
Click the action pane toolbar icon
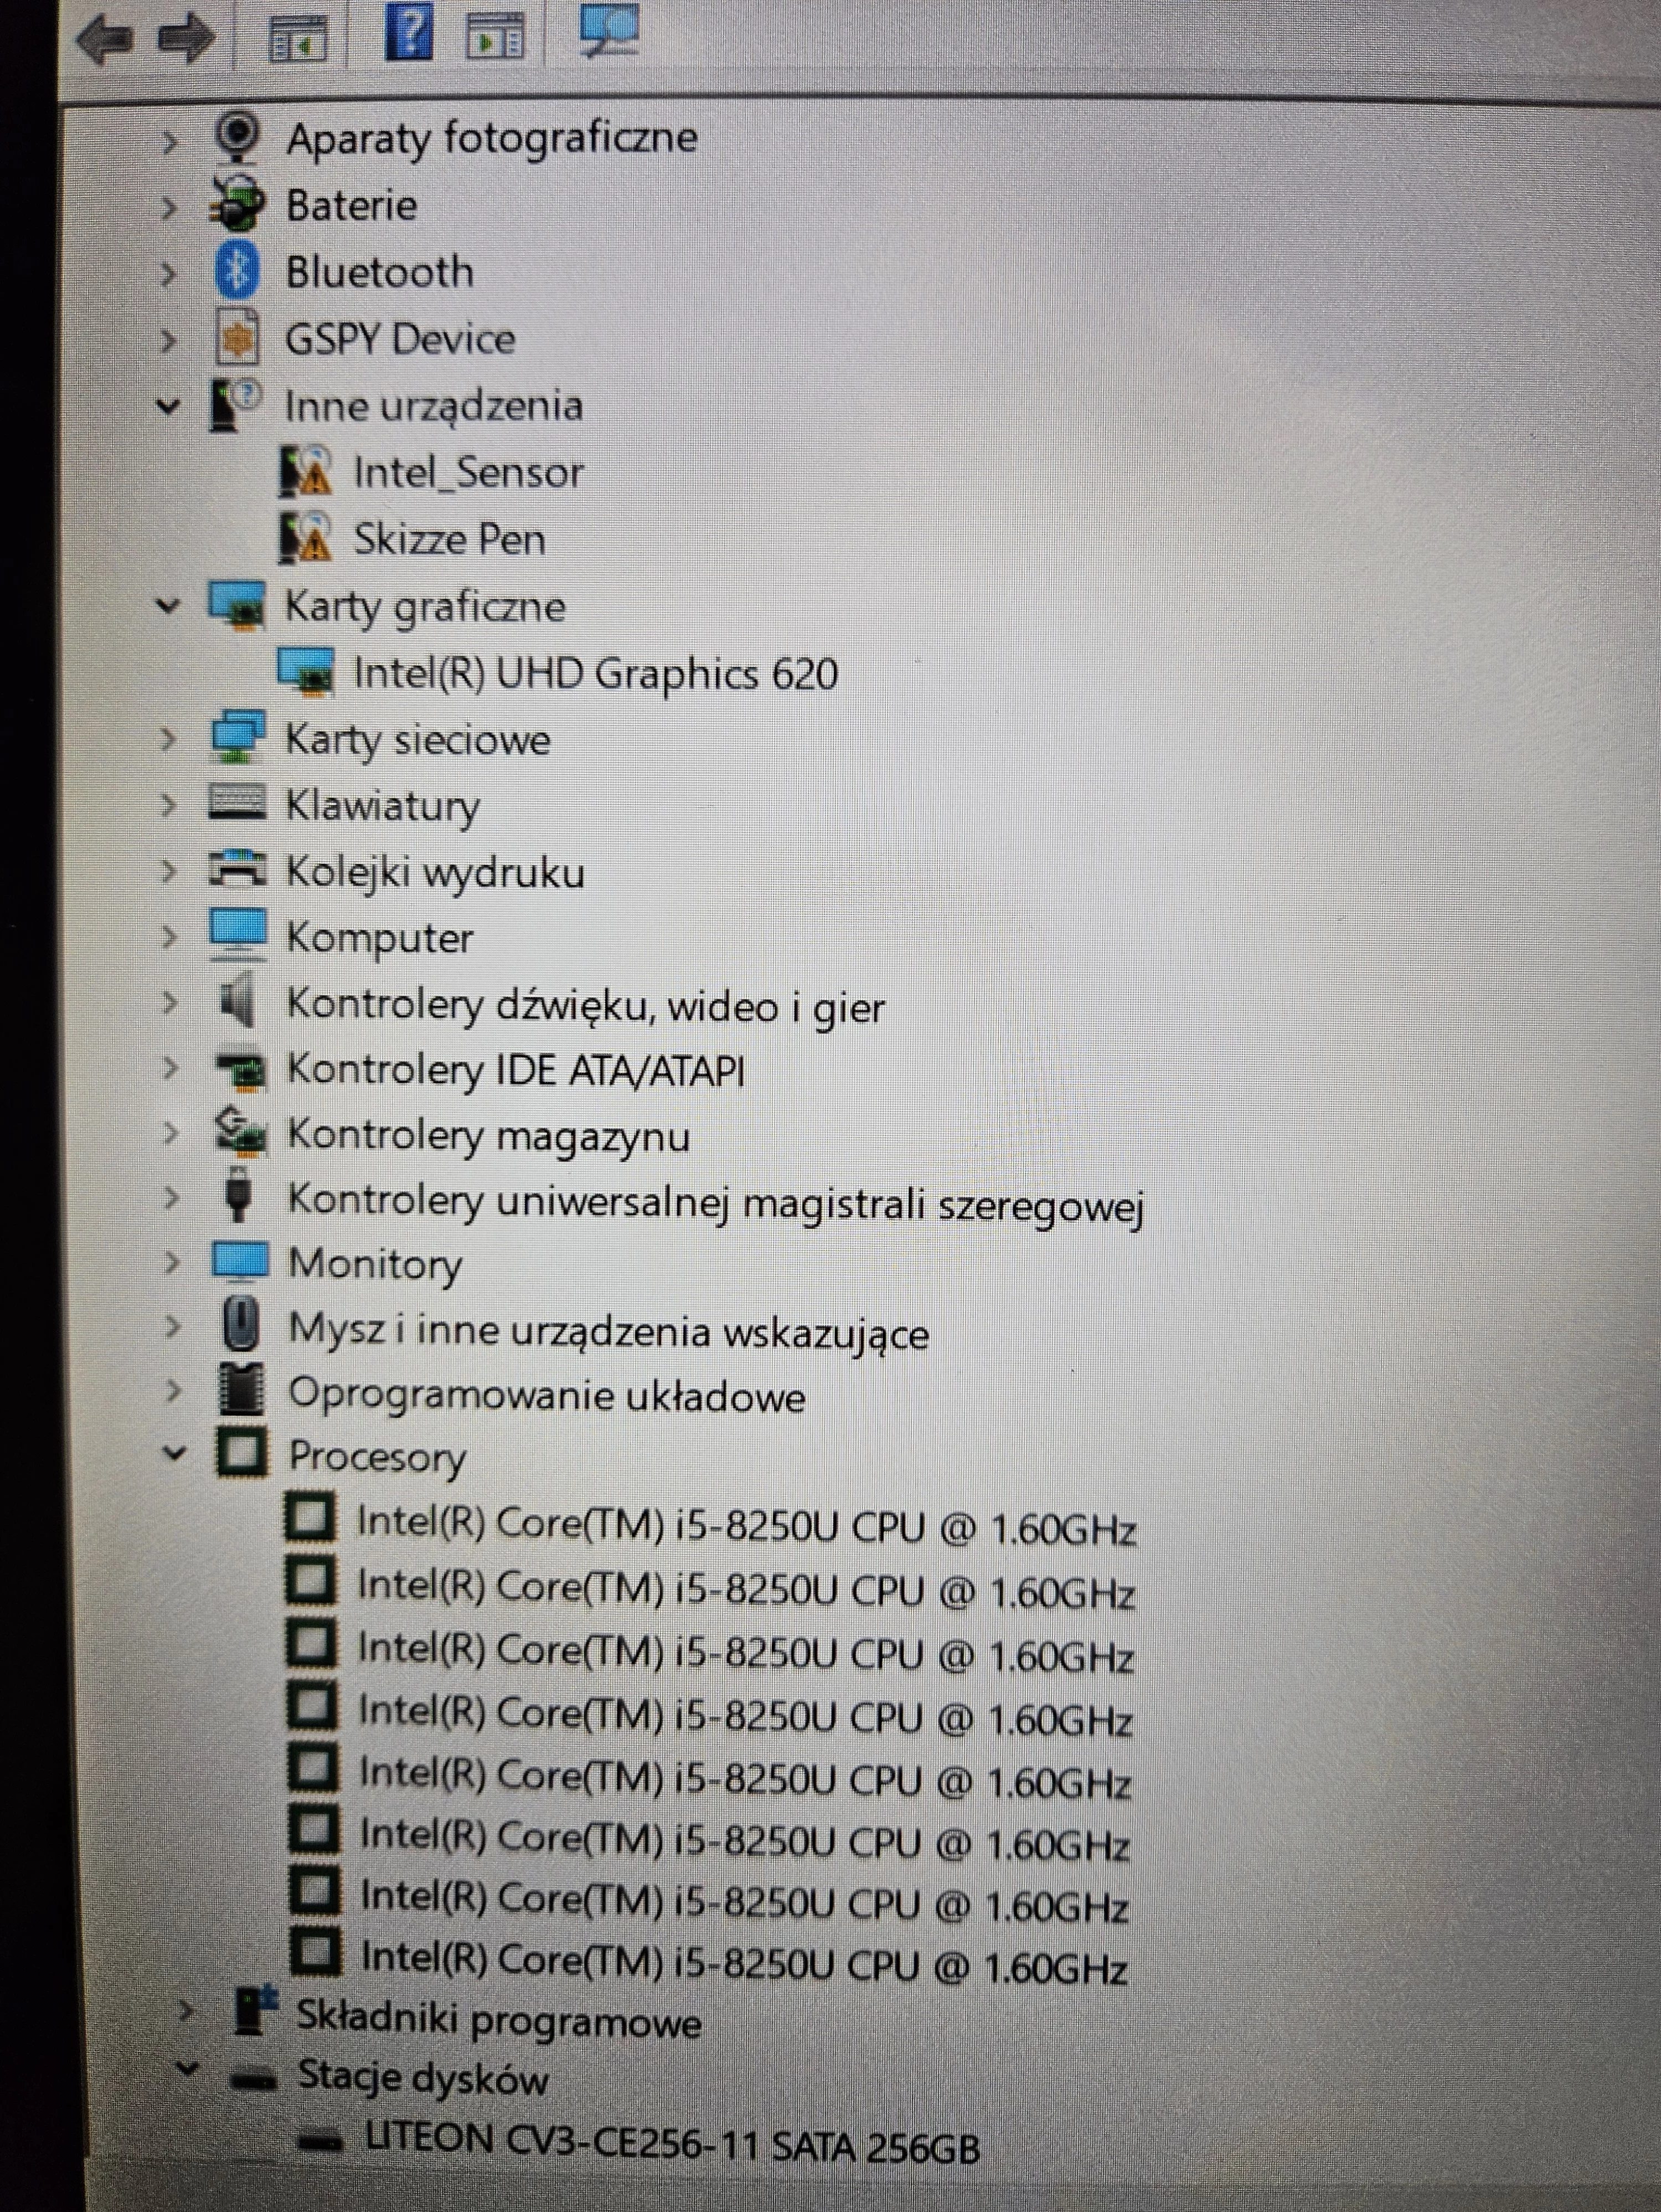click(x=495, y=36)
